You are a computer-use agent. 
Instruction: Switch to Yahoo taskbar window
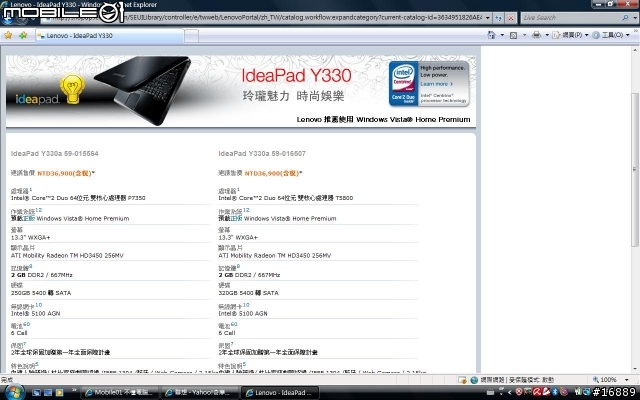pyautogui.click(x=199, y=393)
